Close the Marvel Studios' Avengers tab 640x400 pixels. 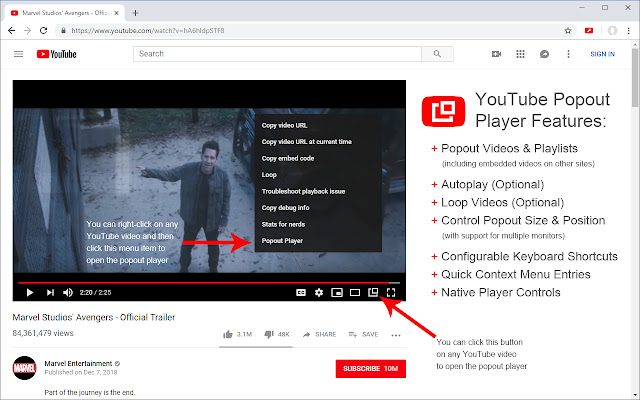tap(116, 13)
